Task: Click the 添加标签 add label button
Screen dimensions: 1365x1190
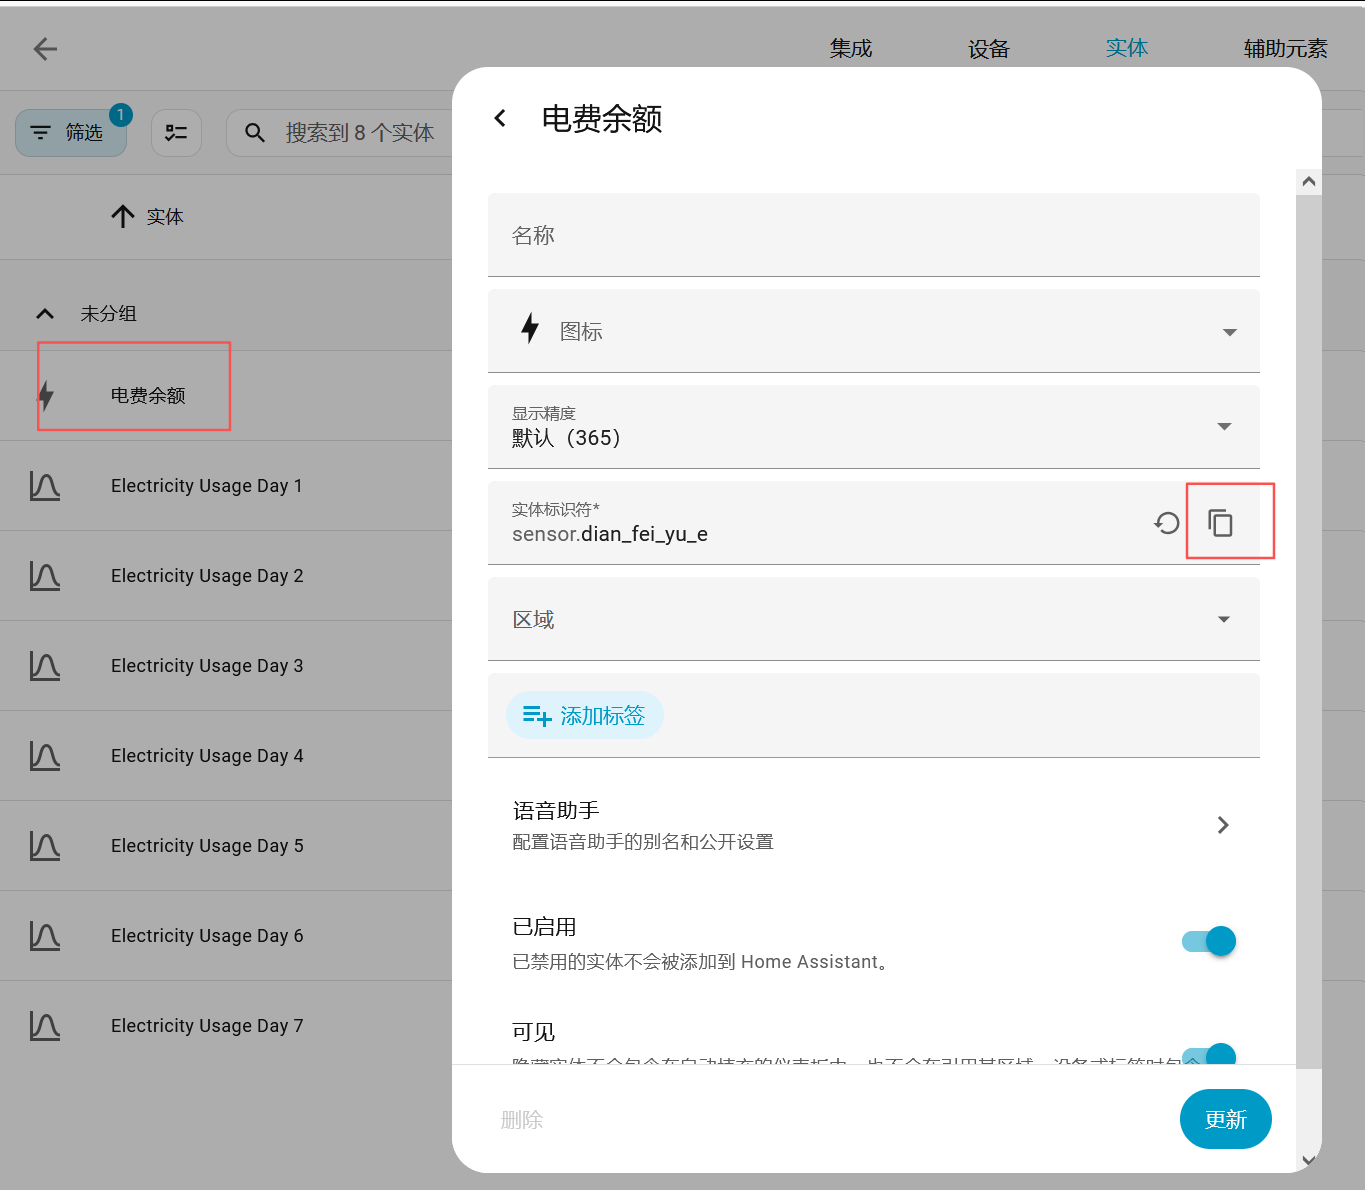Action: coord(585,715)
